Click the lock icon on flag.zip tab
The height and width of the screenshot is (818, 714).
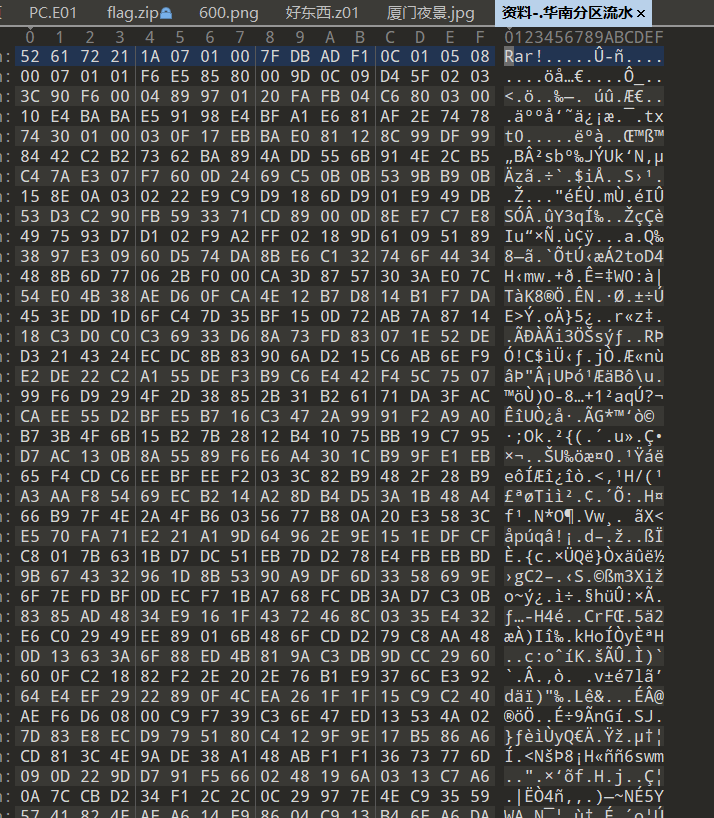[166, 13]
